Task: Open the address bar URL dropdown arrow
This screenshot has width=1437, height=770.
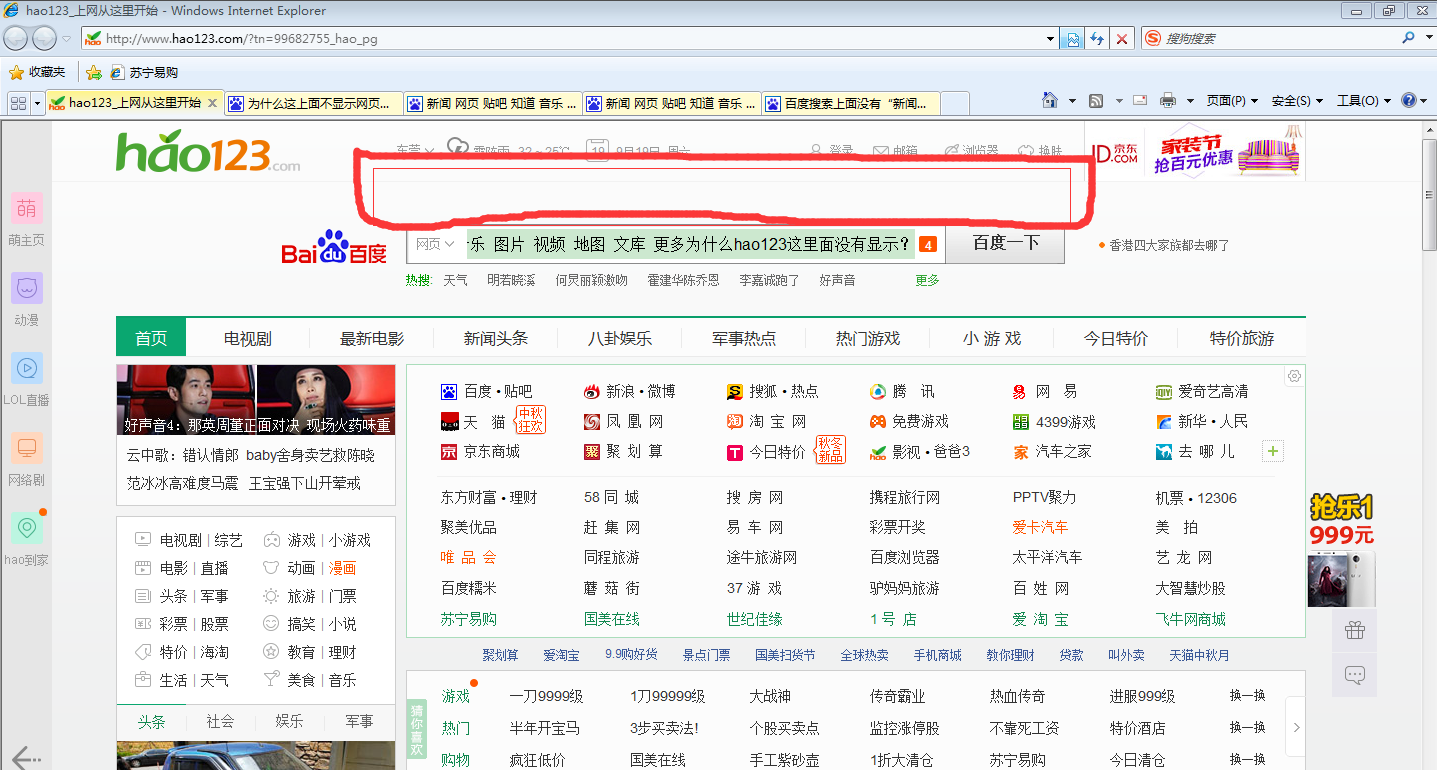Action: click(1050, 39)
